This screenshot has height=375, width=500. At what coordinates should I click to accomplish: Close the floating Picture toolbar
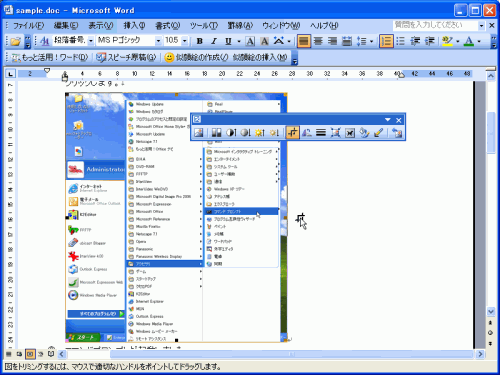(x=399, y=120)
